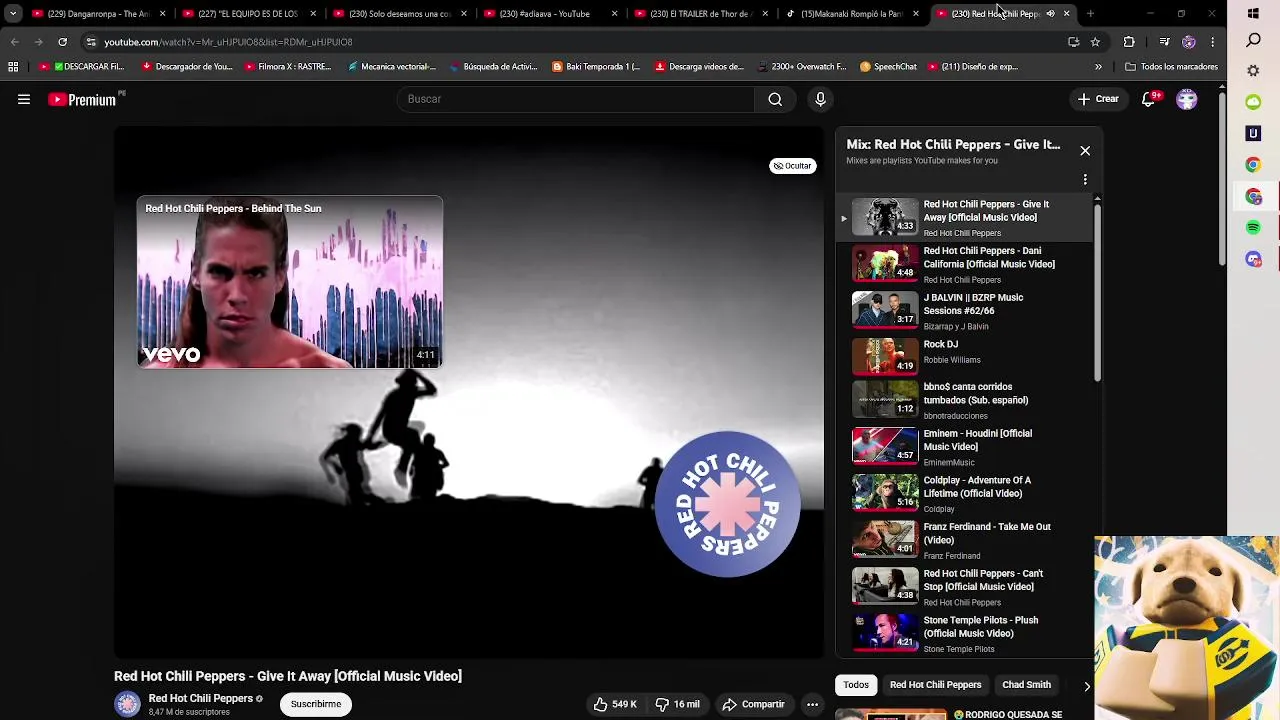Select the Chad Smith filter chip
The image size is (1280, 720).
(x=1027, y=685)
